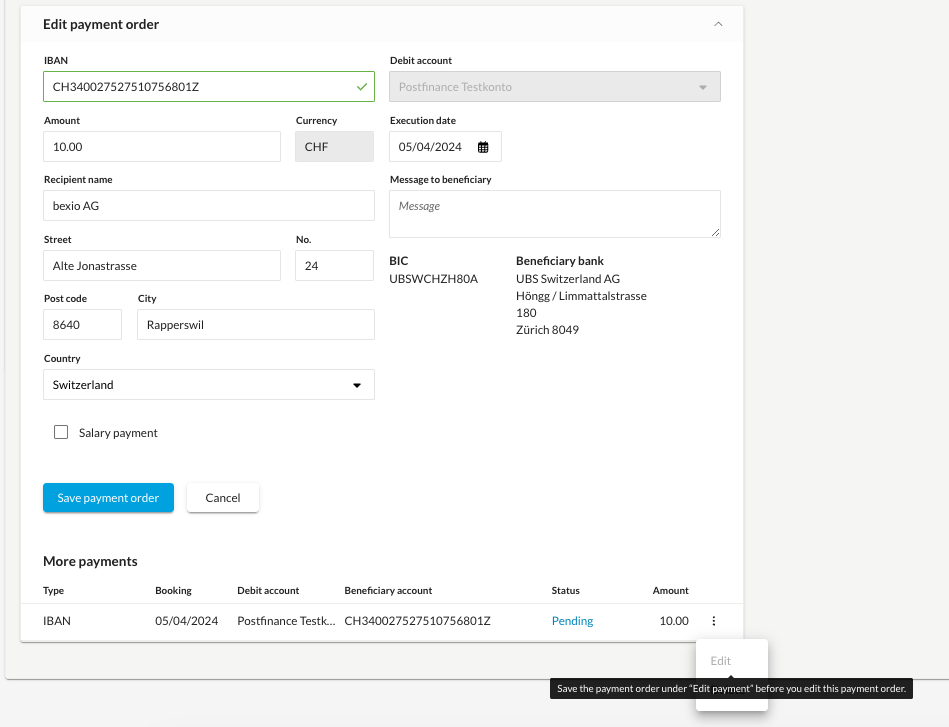Viewport: 949px width, 727px height.
Task: Cancel editing the payment order
Action: tap(223, 498)
